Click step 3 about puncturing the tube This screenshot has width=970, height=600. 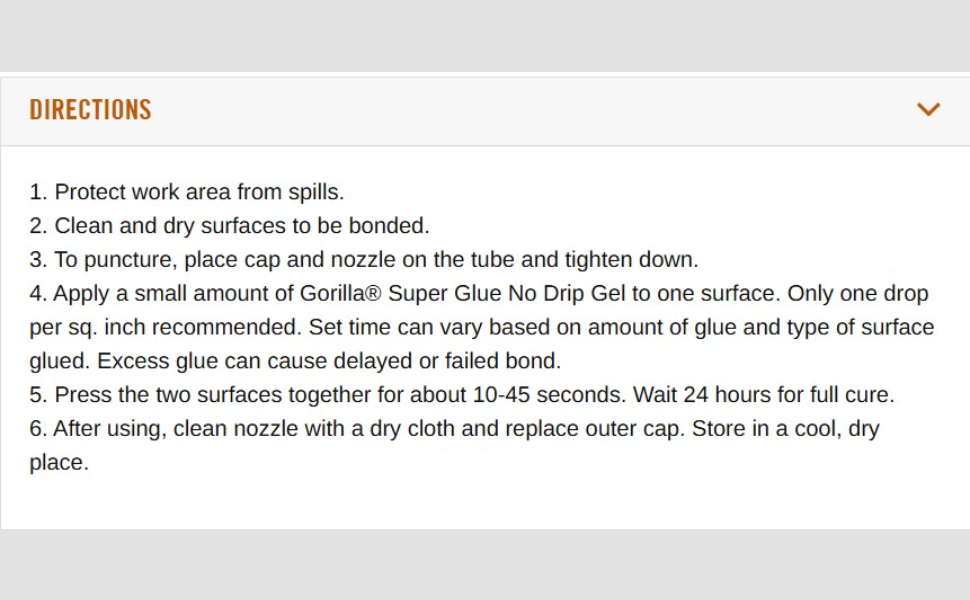tap(364, 260)
